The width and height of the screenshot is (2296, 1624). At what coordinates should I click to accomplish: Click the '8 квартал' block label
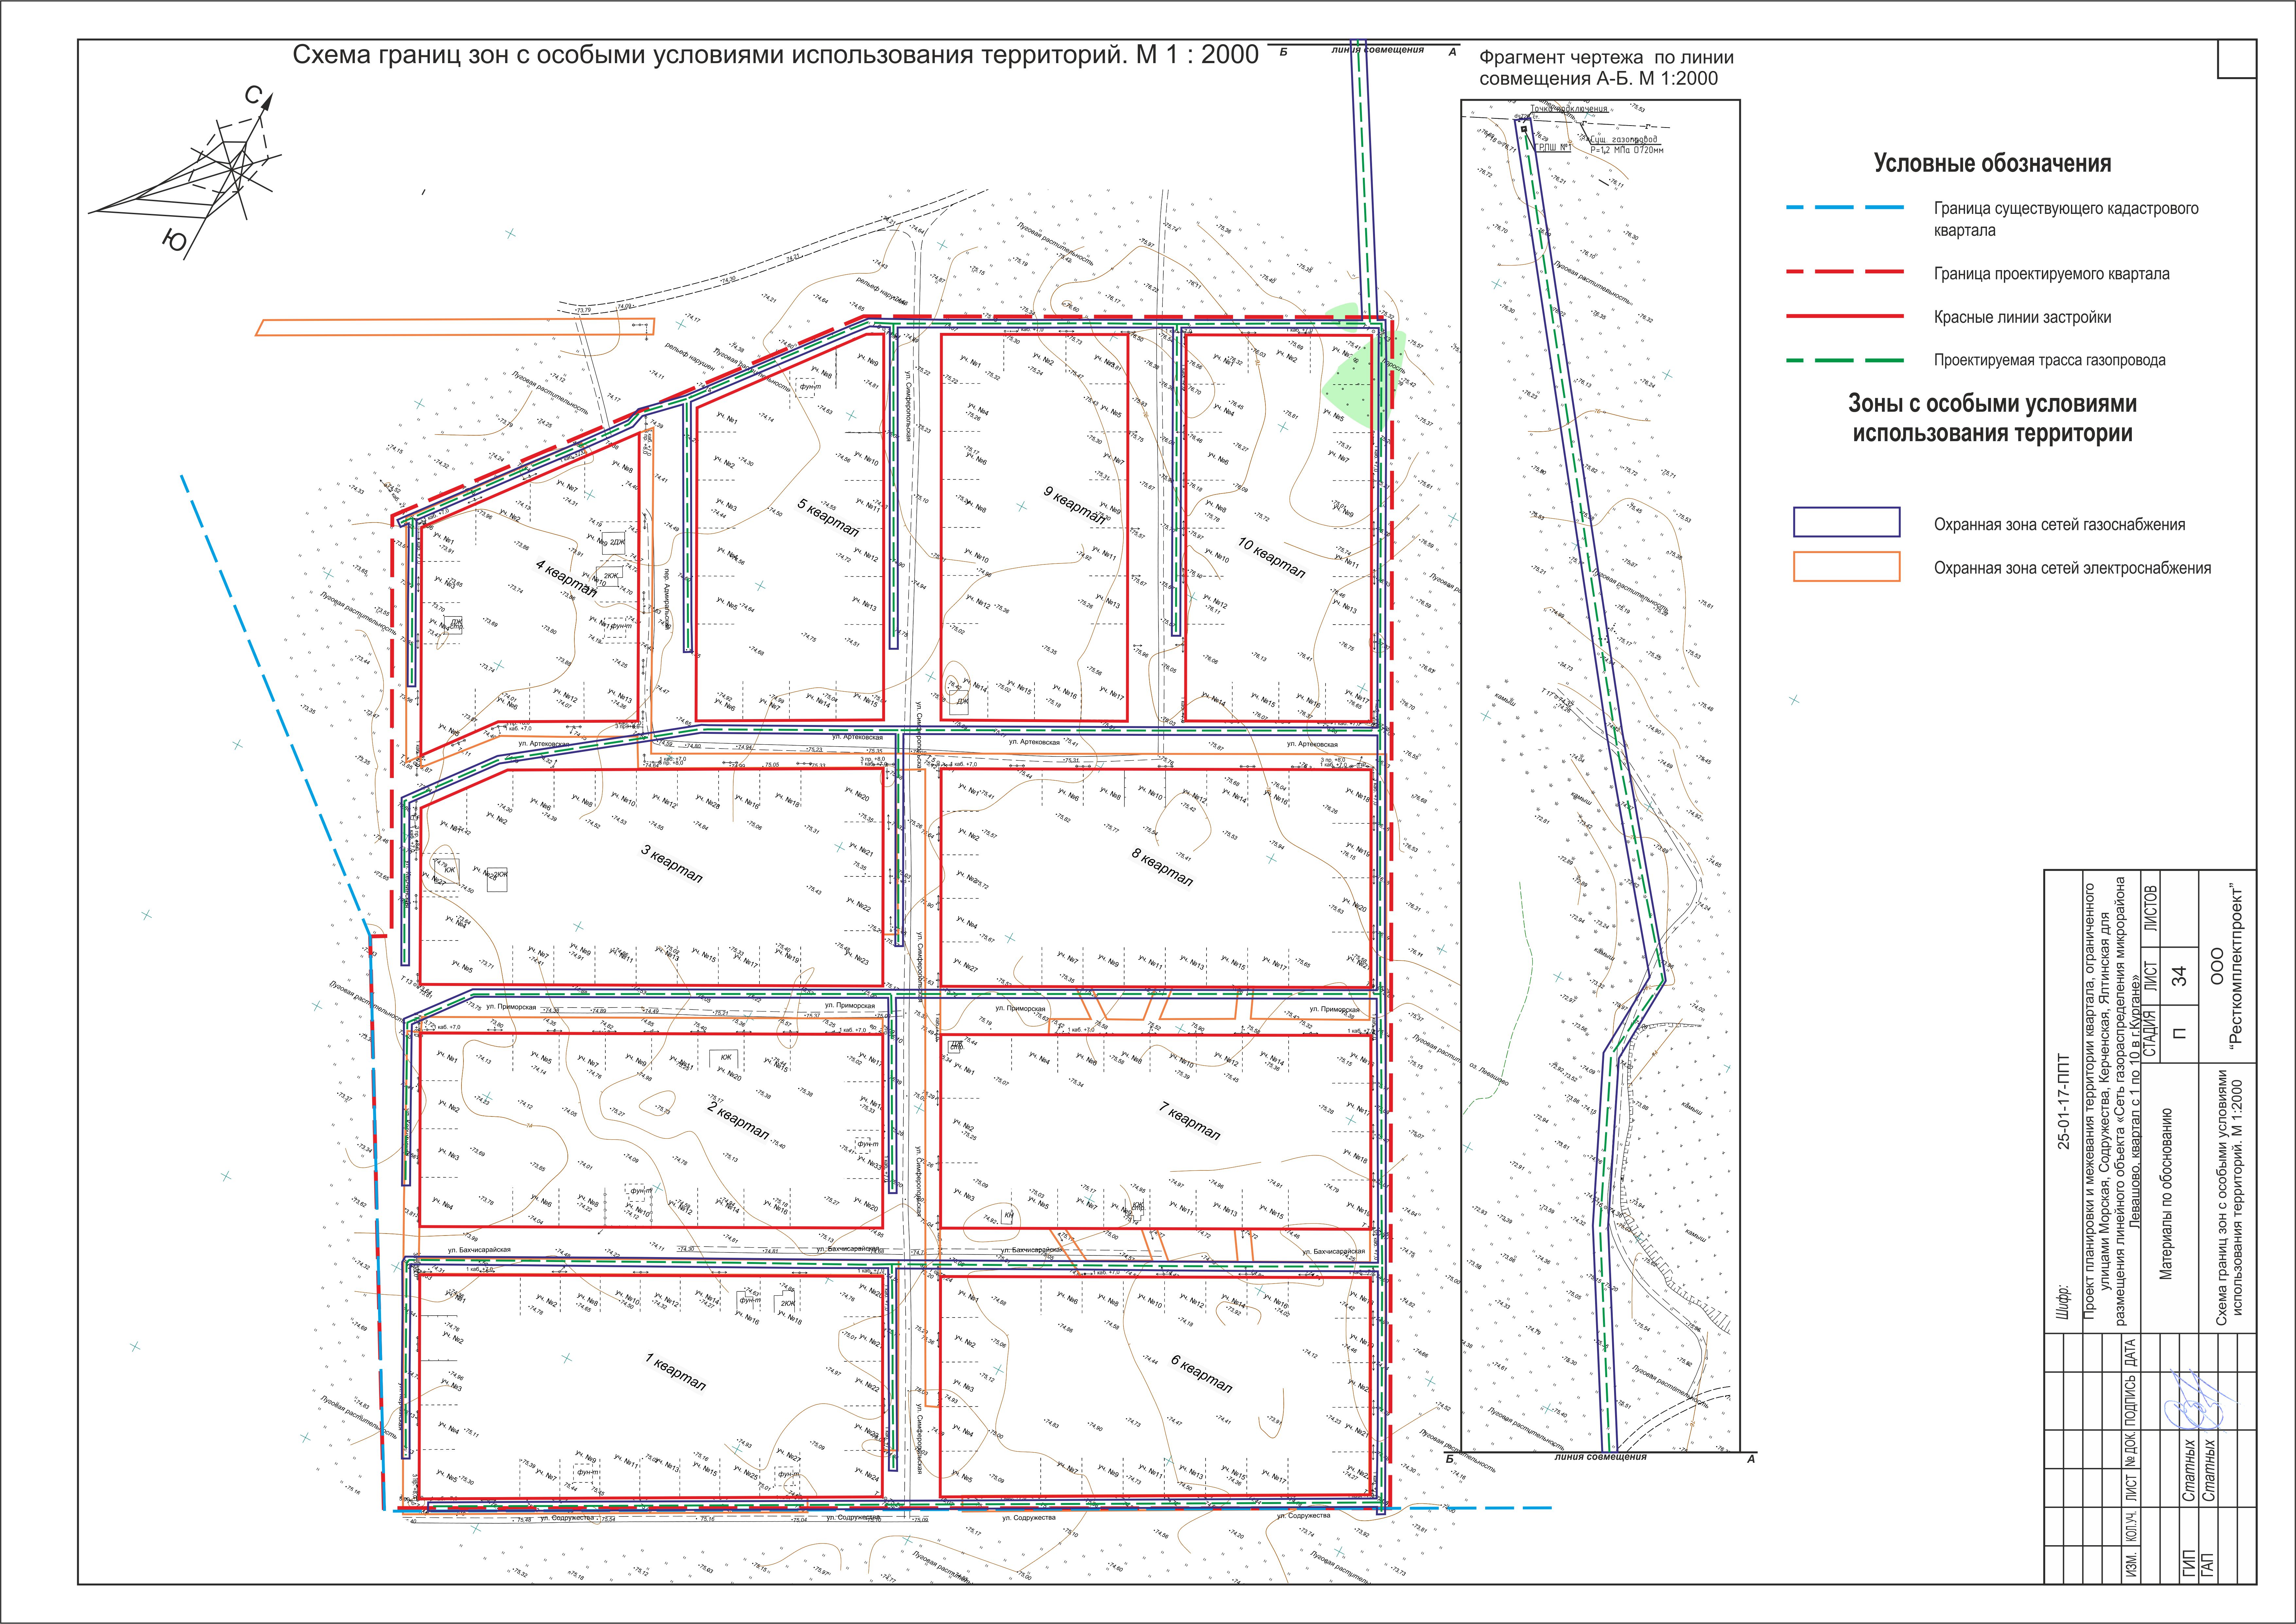pyautogui.click(x=1162, y=868)
